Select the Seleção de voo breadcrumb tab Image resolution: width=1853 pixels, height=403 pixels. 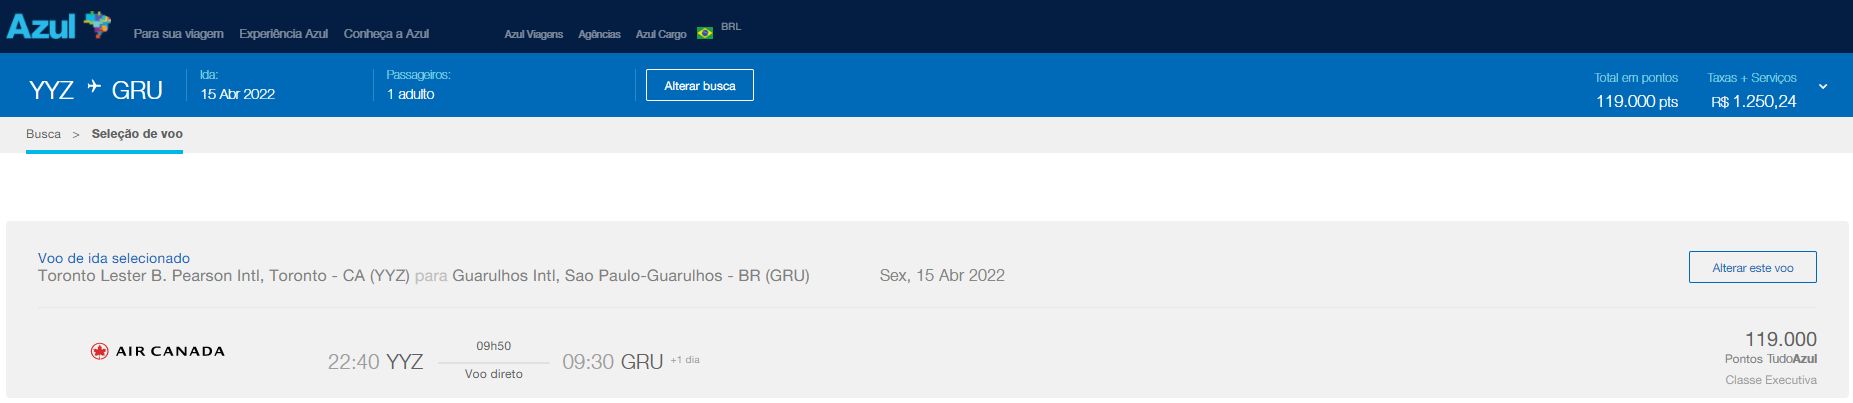pos(137,134)
